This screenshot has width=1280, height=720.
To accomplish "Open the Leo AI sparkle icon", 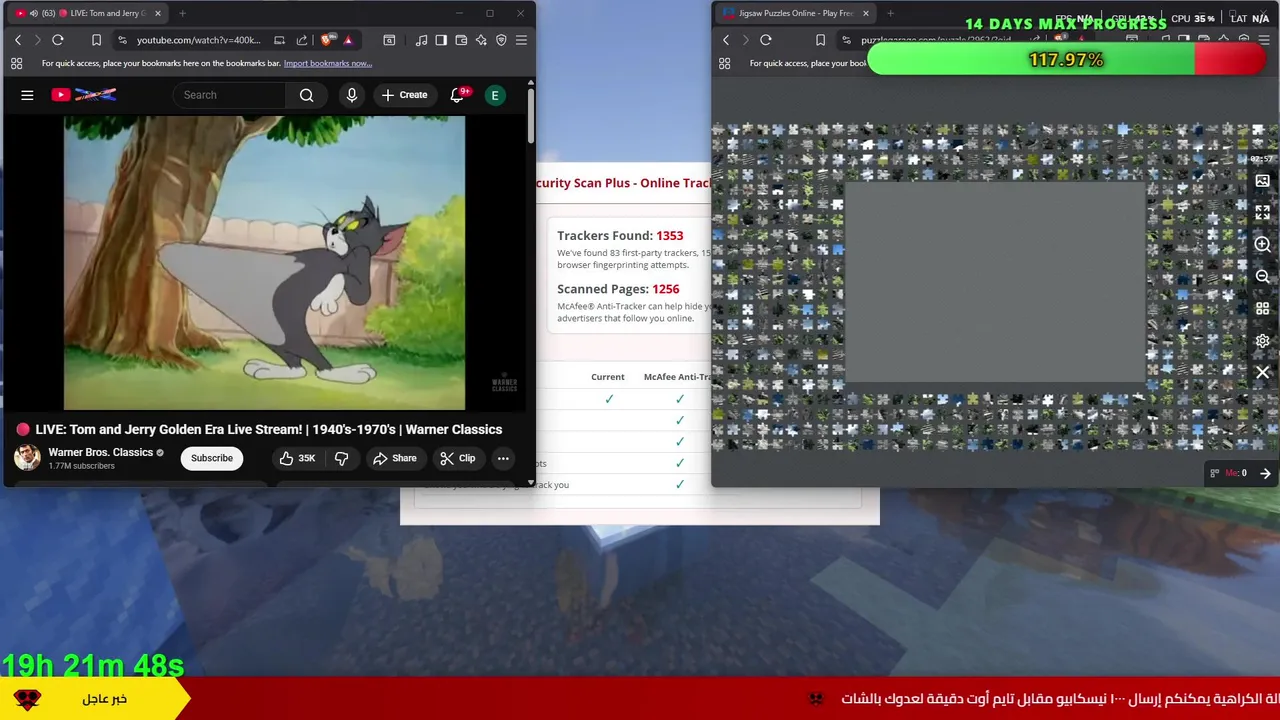I will click(x=481, y=40).
